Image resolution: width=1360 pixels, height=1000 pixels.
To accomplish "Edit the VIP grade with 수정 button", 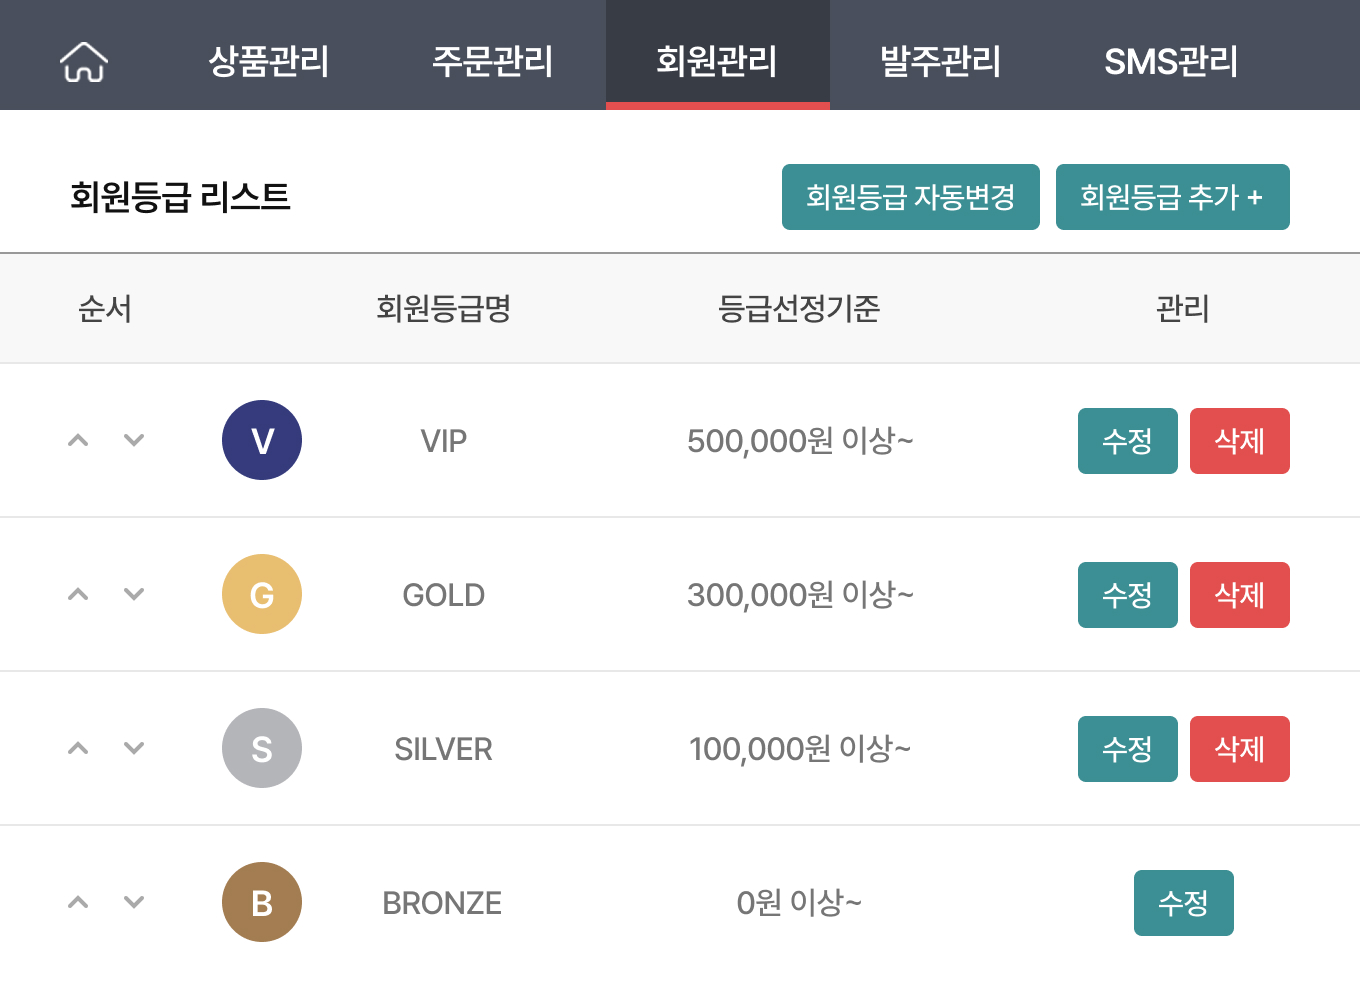I will [x=1128, y=440].
